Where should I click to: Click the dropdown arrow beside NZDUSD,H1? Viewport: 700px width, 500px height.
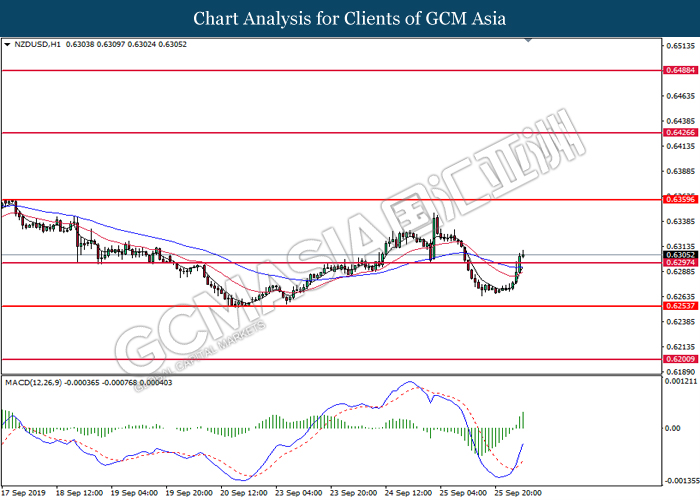pos(7,45)
